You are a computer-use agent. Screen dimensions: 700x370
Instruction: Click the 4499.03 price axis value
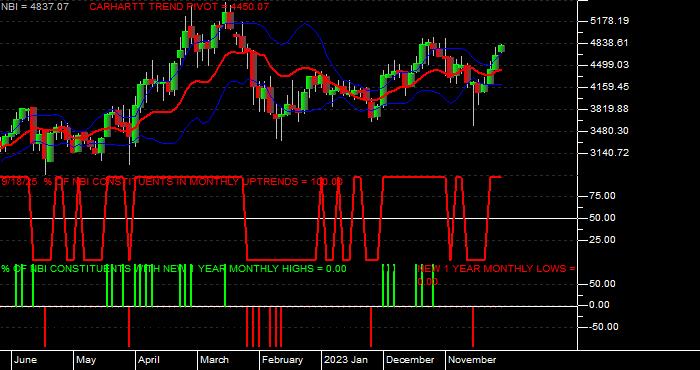coord(609,65)
